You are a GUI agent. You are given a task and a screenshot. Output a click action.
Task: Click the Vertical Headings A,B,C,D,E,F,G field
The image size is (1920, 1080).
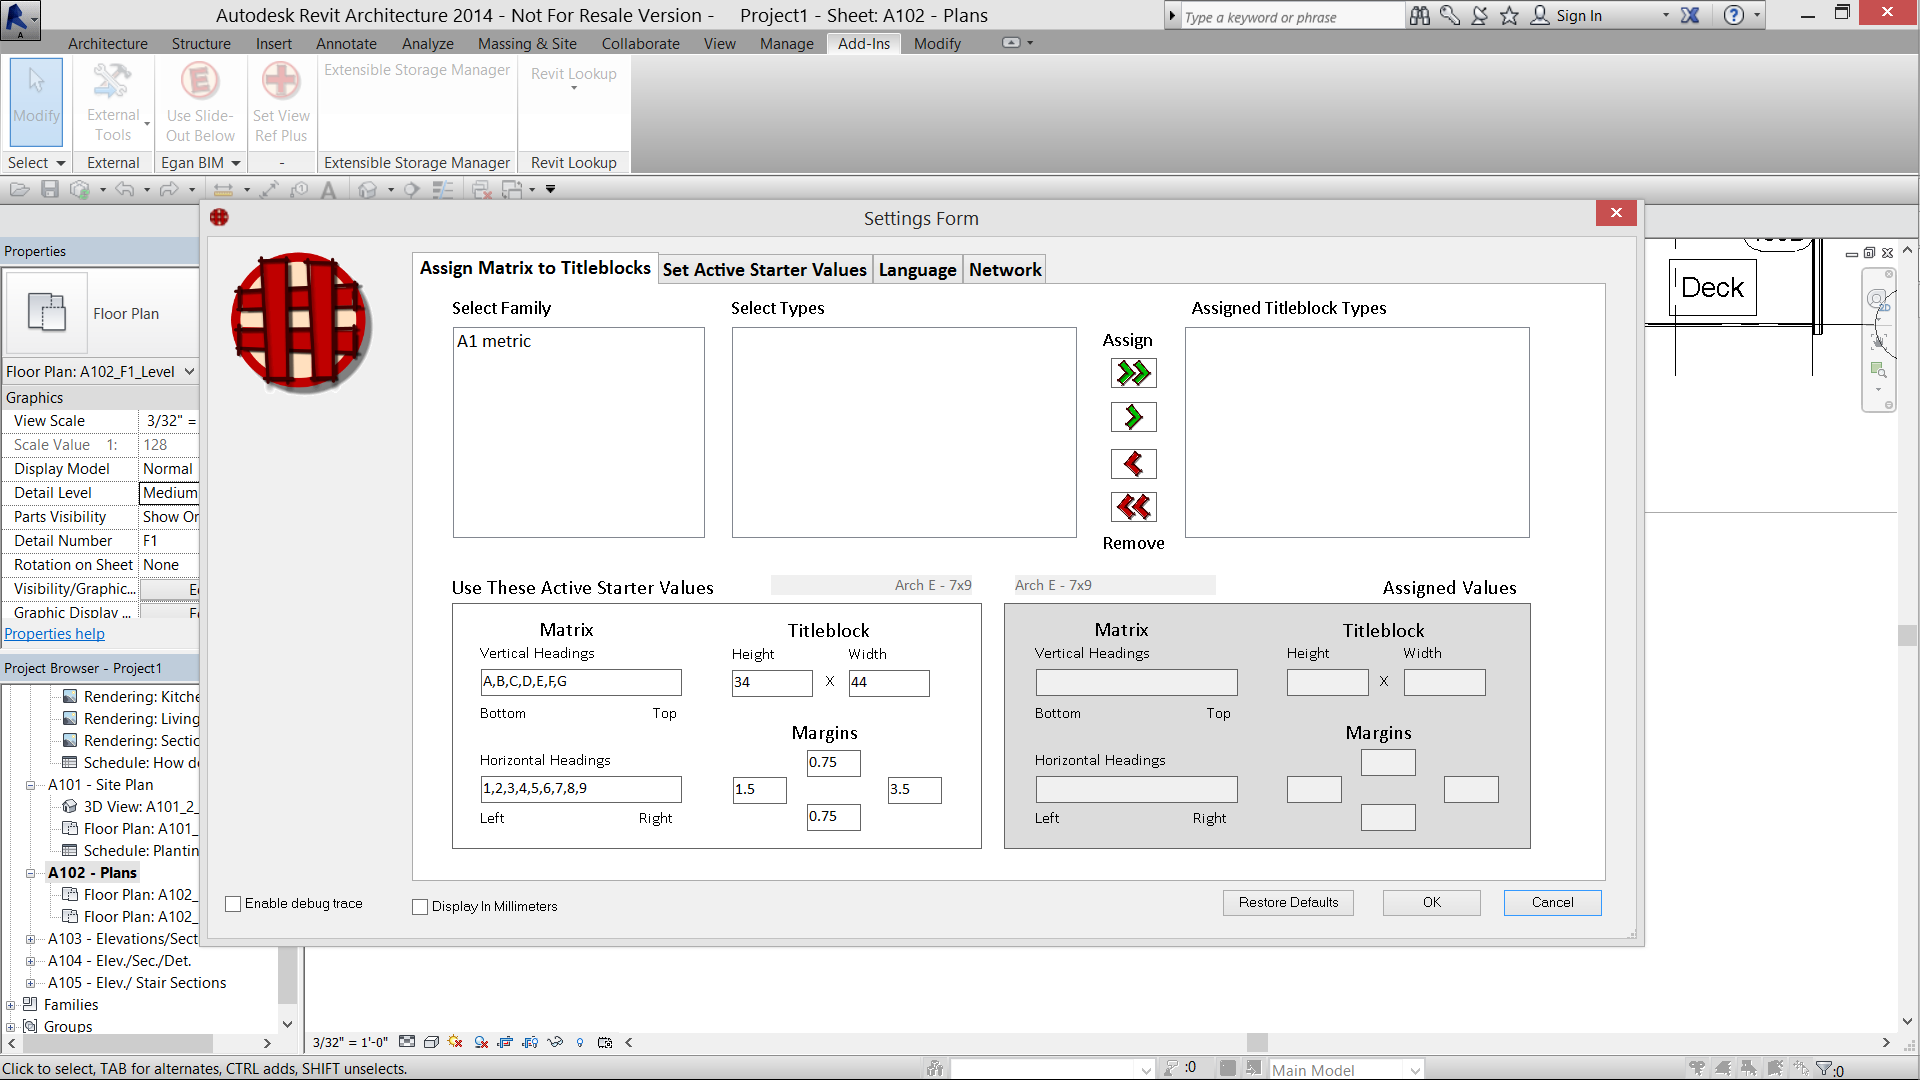tap(580, 682)
